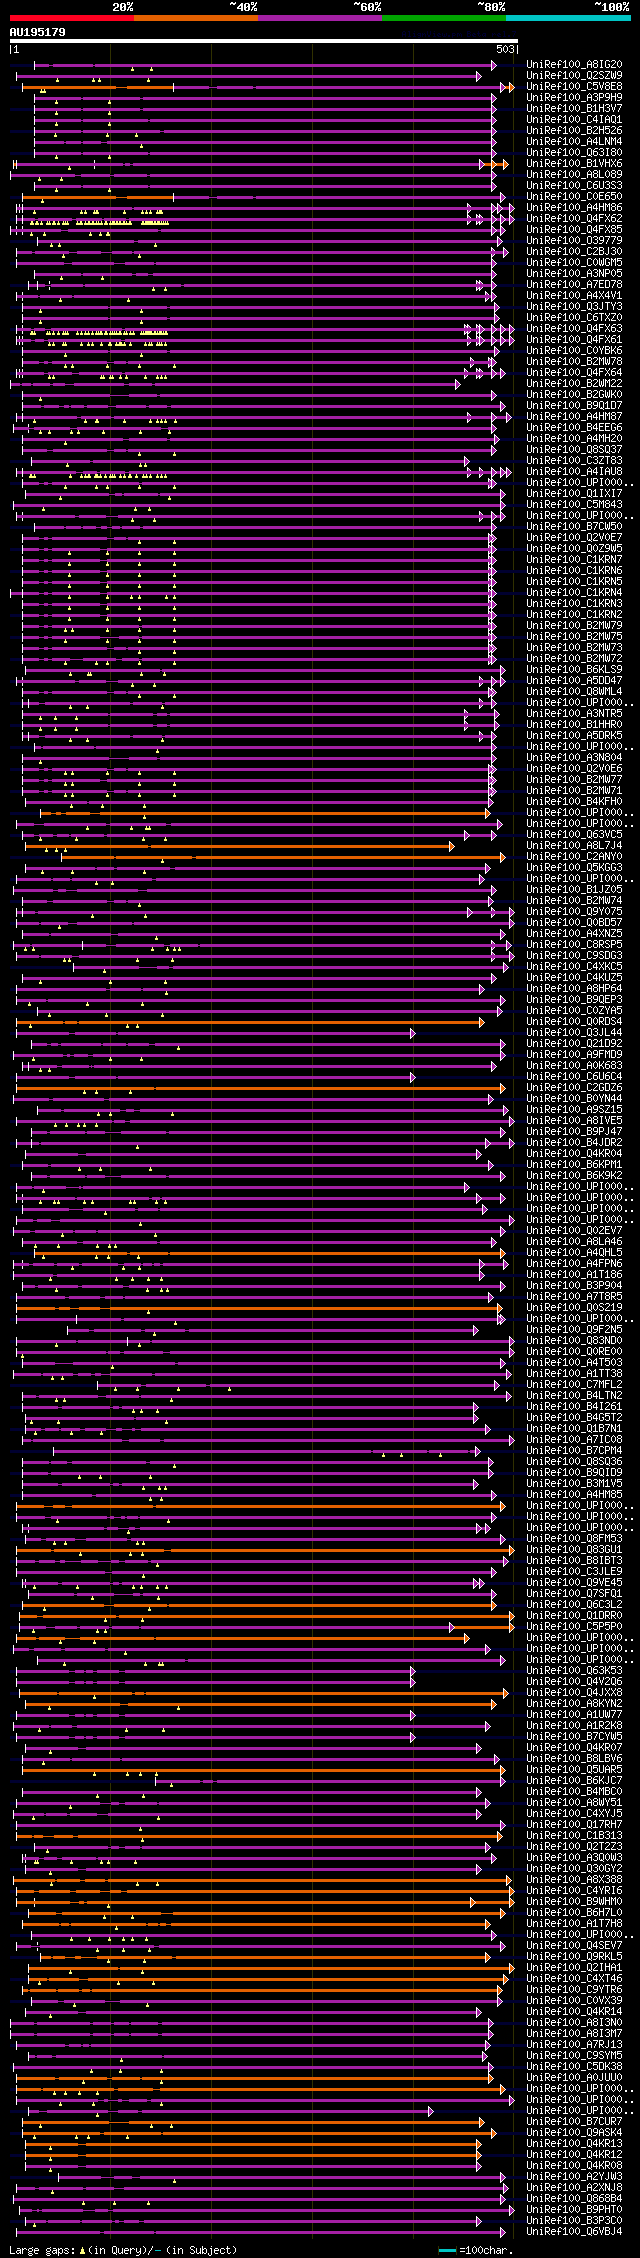Click the entry UniRef100_C1KRN2
640x2258 pixels.
(574, 614)
